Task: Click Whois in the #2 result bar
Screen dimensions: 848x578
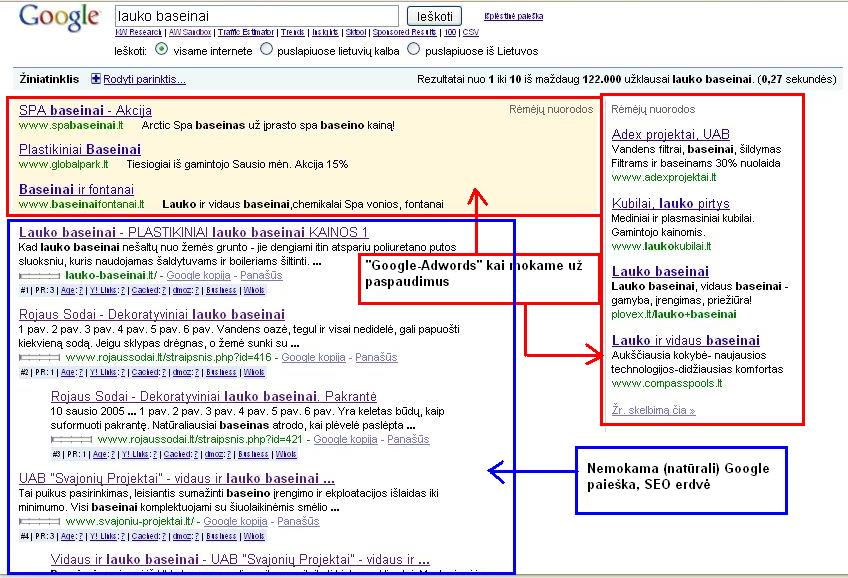Action: click(x=254, y=373)
